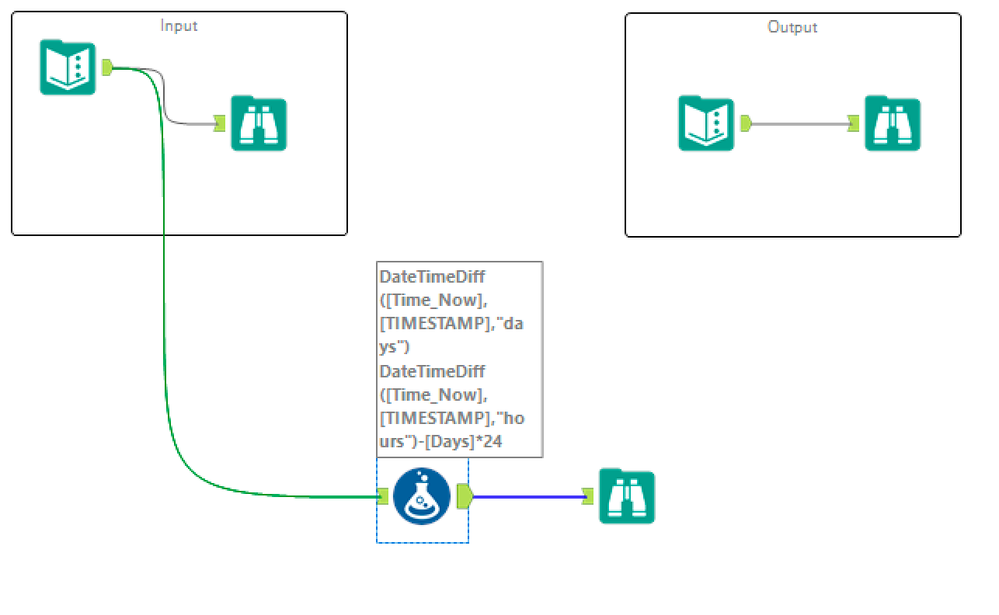999x615 pixels.
Task: Click the Formula tool's input anchor
Action: (383, 496)
